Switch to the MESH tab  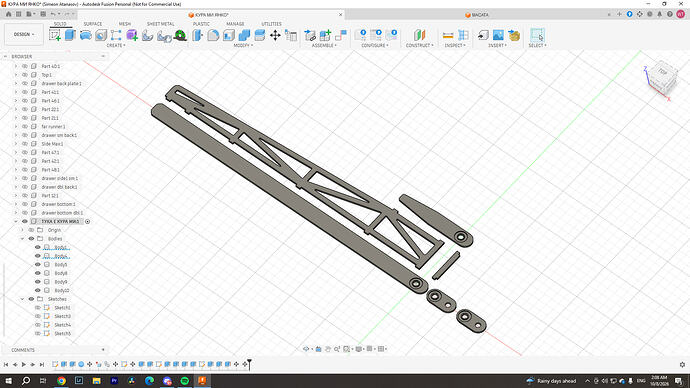pos(125,24)
